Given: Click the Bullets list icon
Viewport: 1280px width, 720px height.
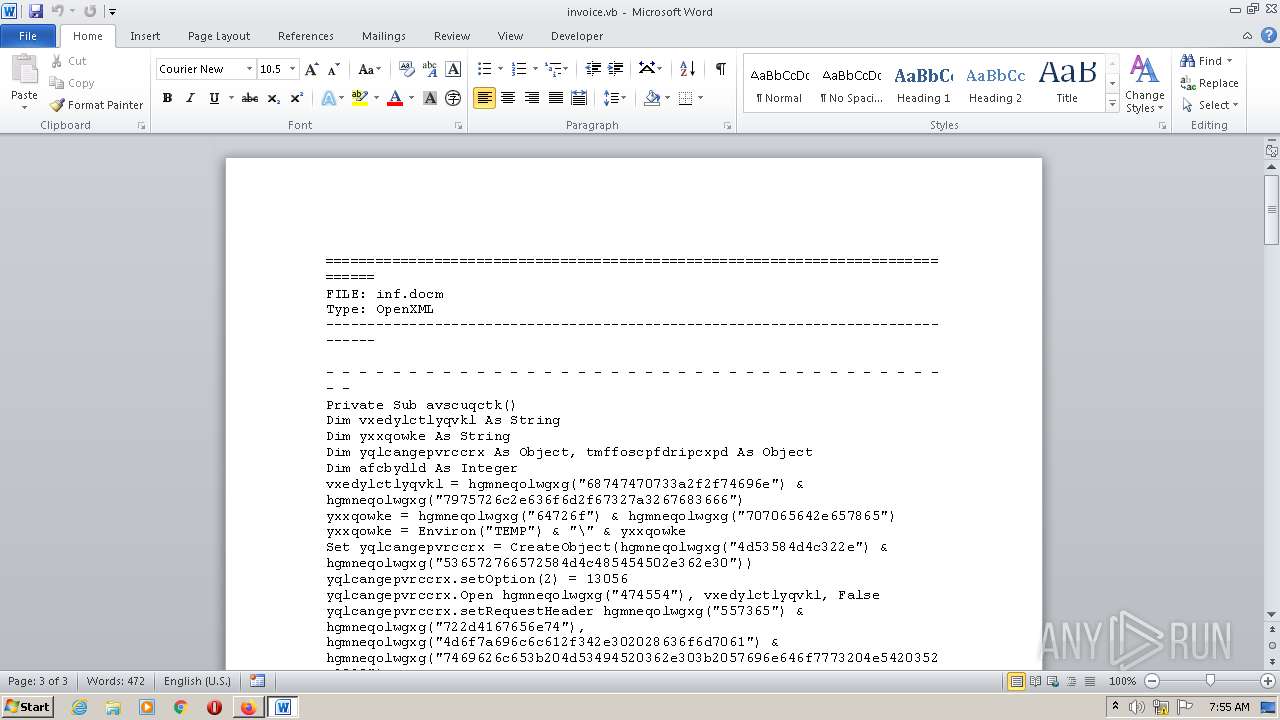Looking at the screenshot, I should click(485, 69).
